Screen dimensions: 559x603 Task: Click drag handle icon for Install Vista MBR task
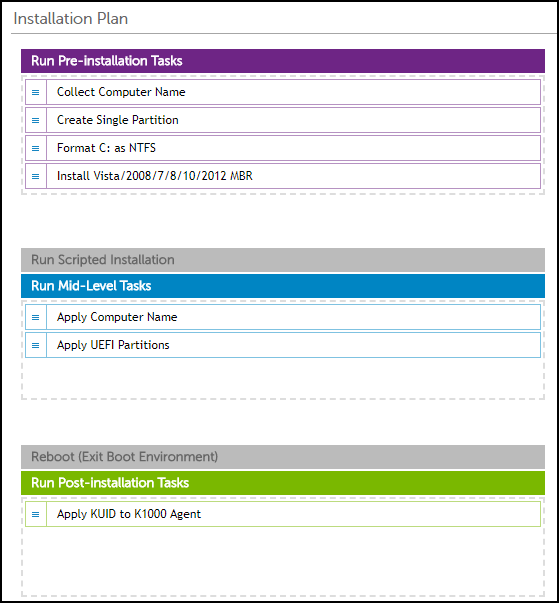click(x=35, y=177)
